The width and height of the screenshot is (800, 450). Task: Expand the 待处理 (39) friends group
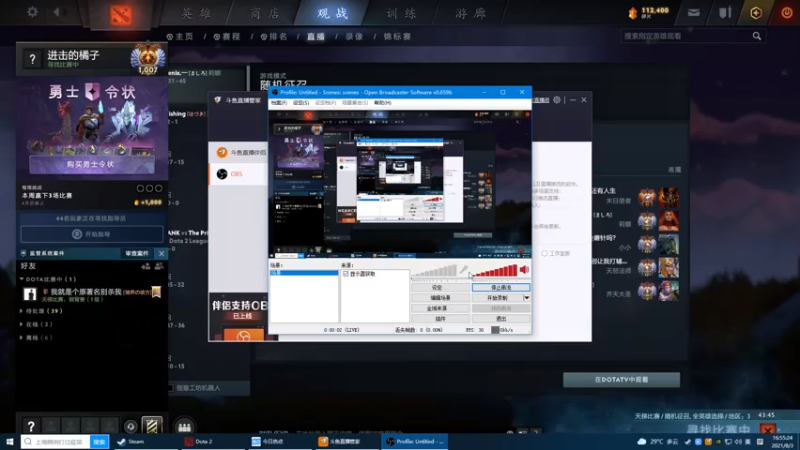click(21, 311)
